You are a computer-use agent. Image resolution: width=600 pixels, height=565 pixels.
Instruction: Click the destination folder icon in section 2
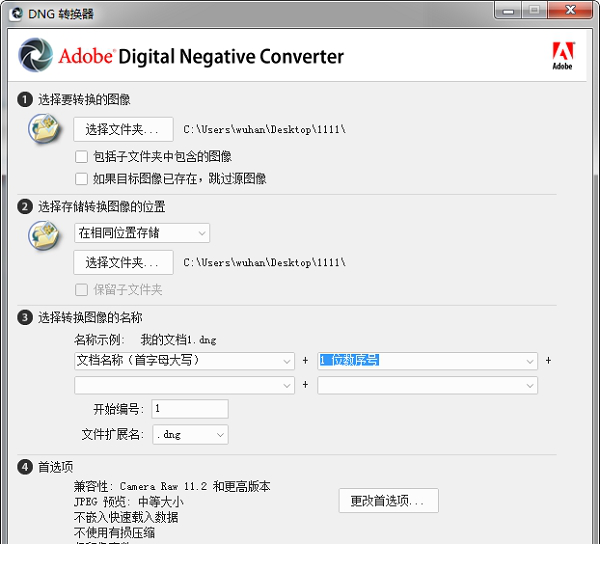point(44,235)
